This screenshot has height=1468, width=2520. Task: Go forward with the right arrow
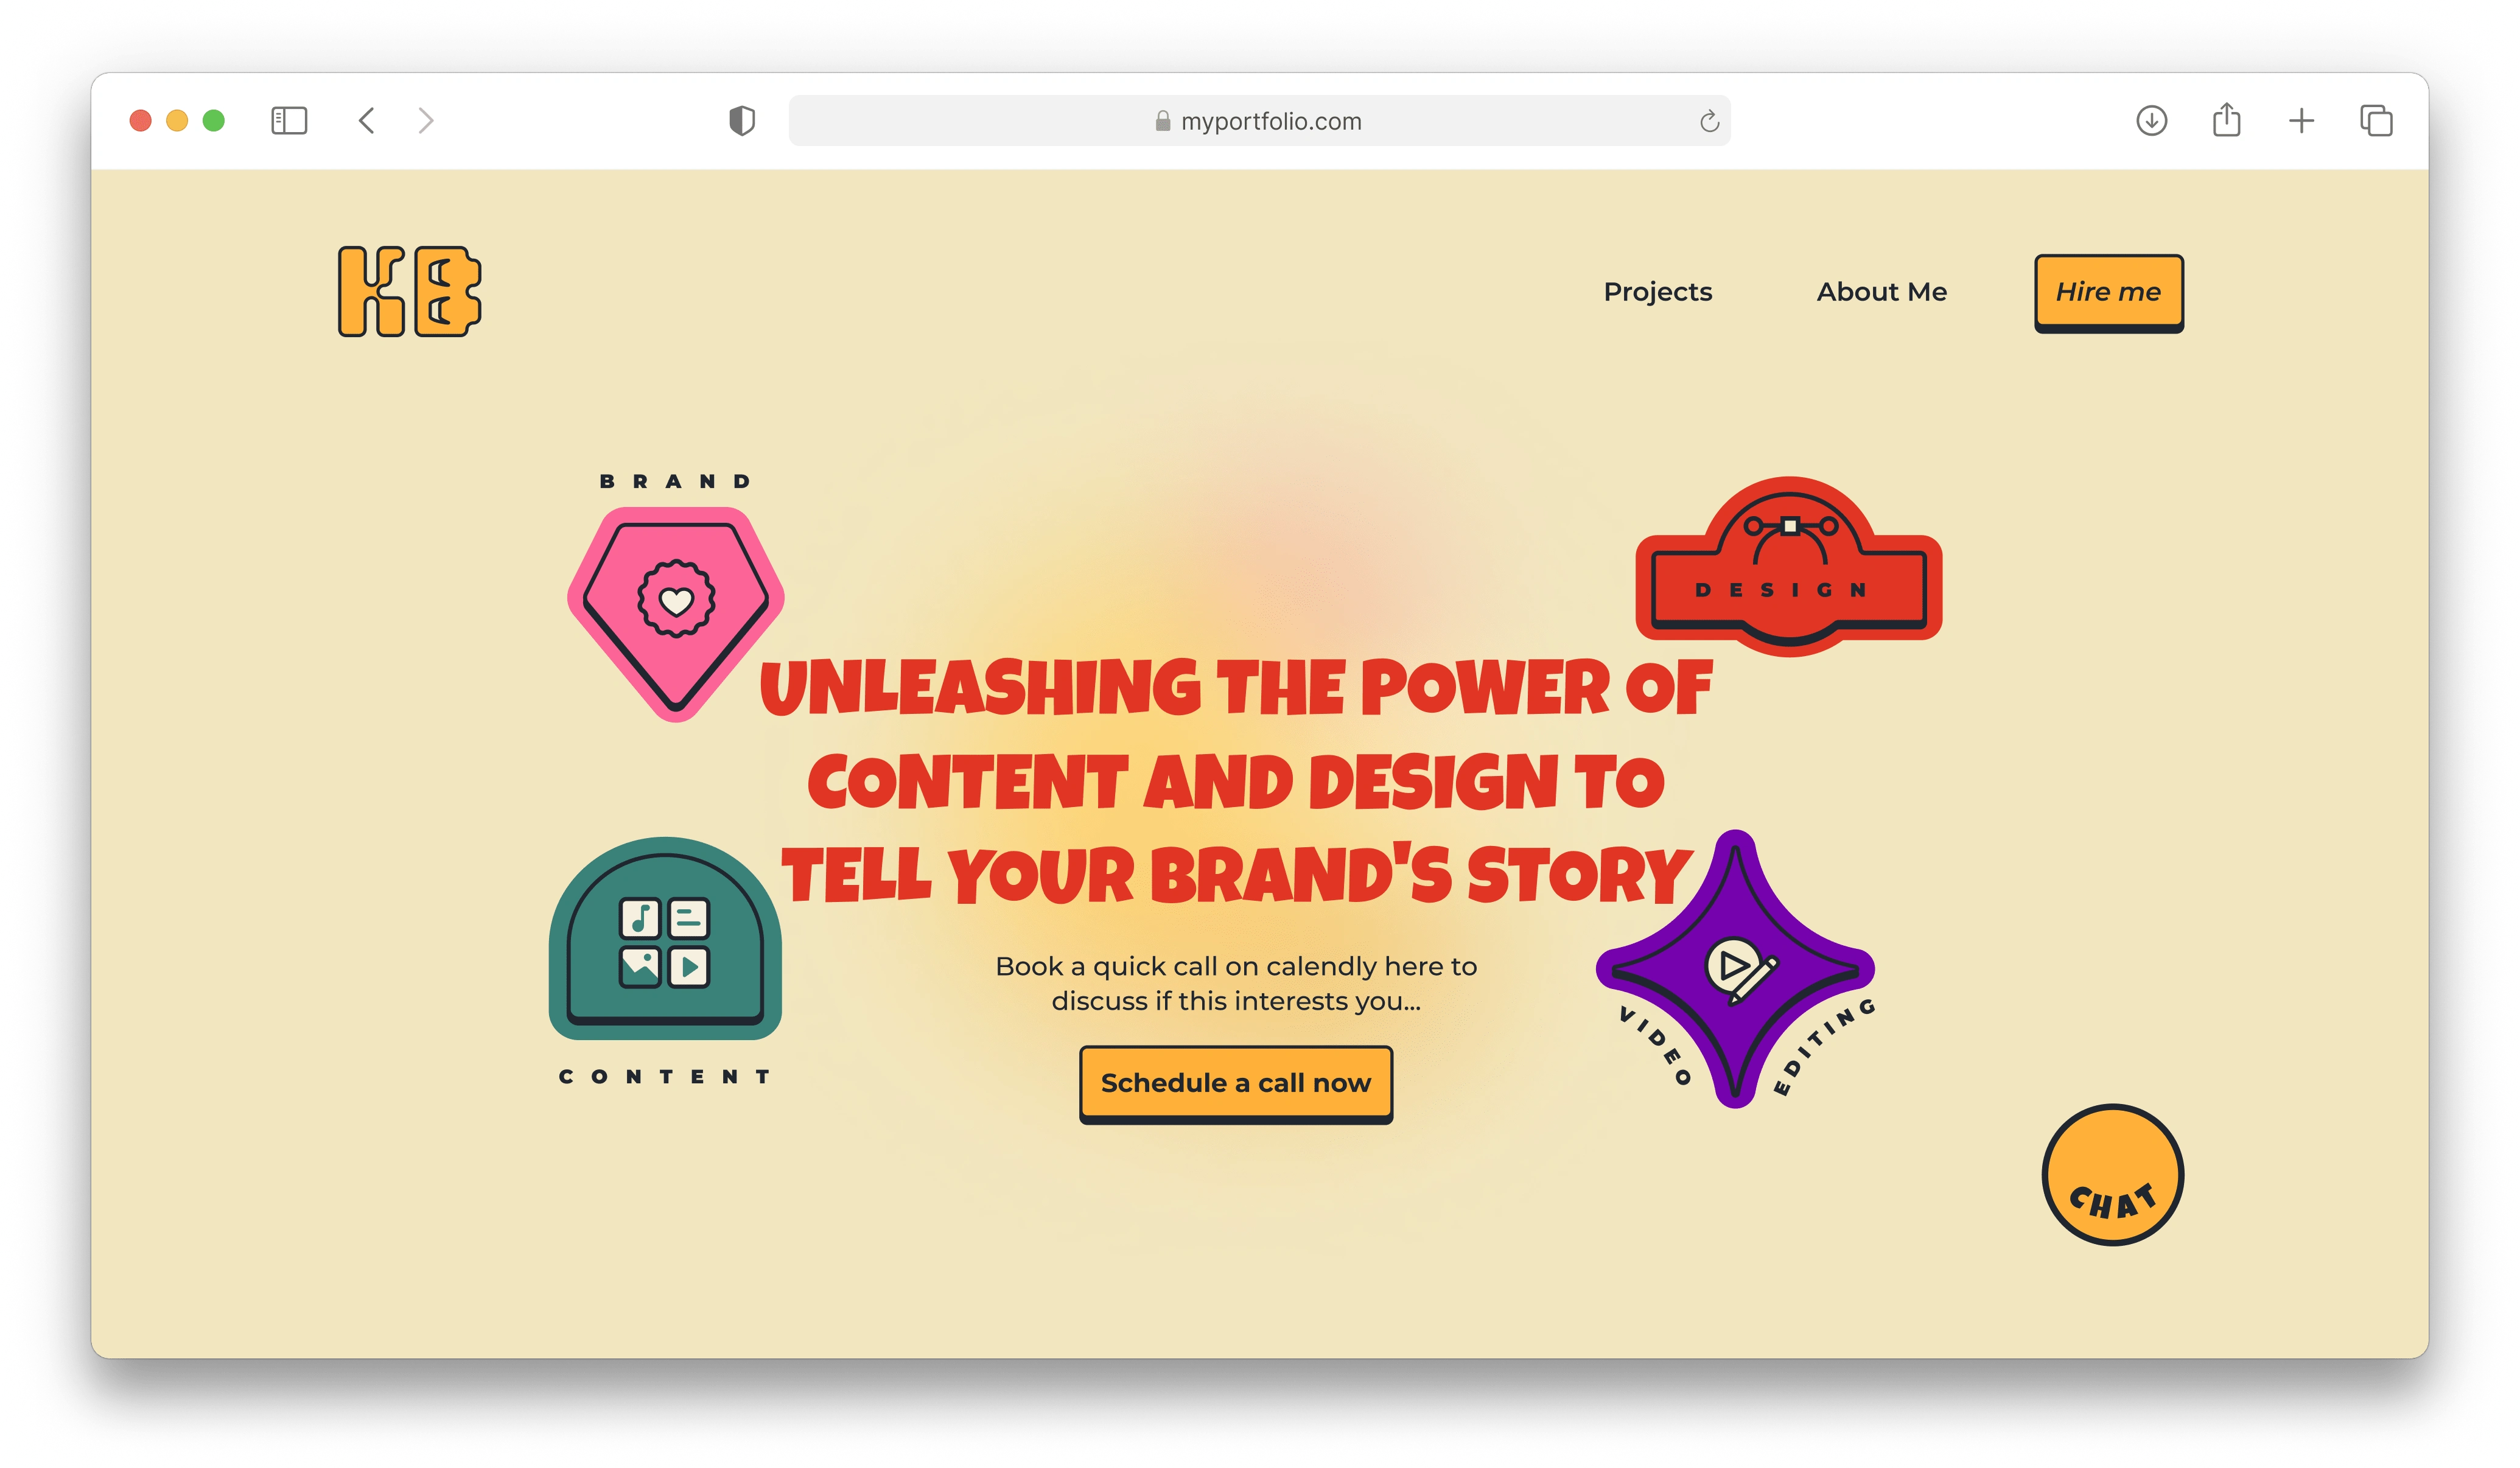(x=426, y=121)
